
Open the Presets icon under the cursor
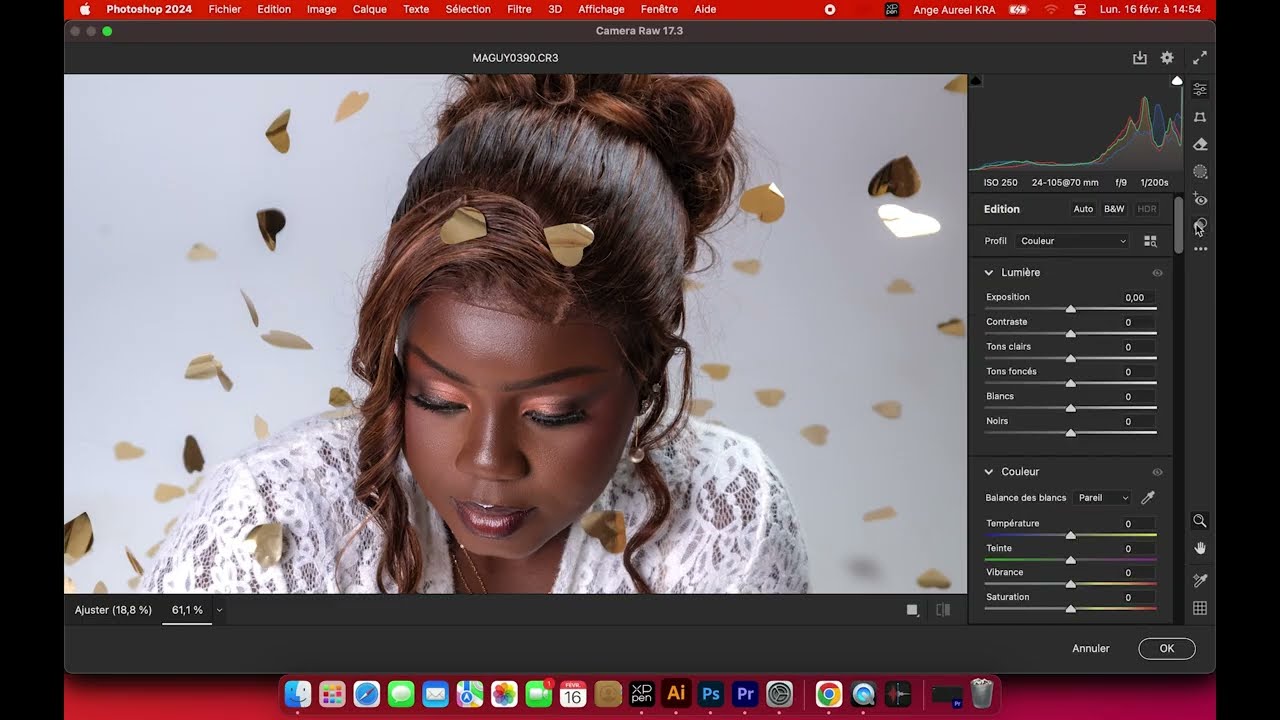coord(1200,226)
